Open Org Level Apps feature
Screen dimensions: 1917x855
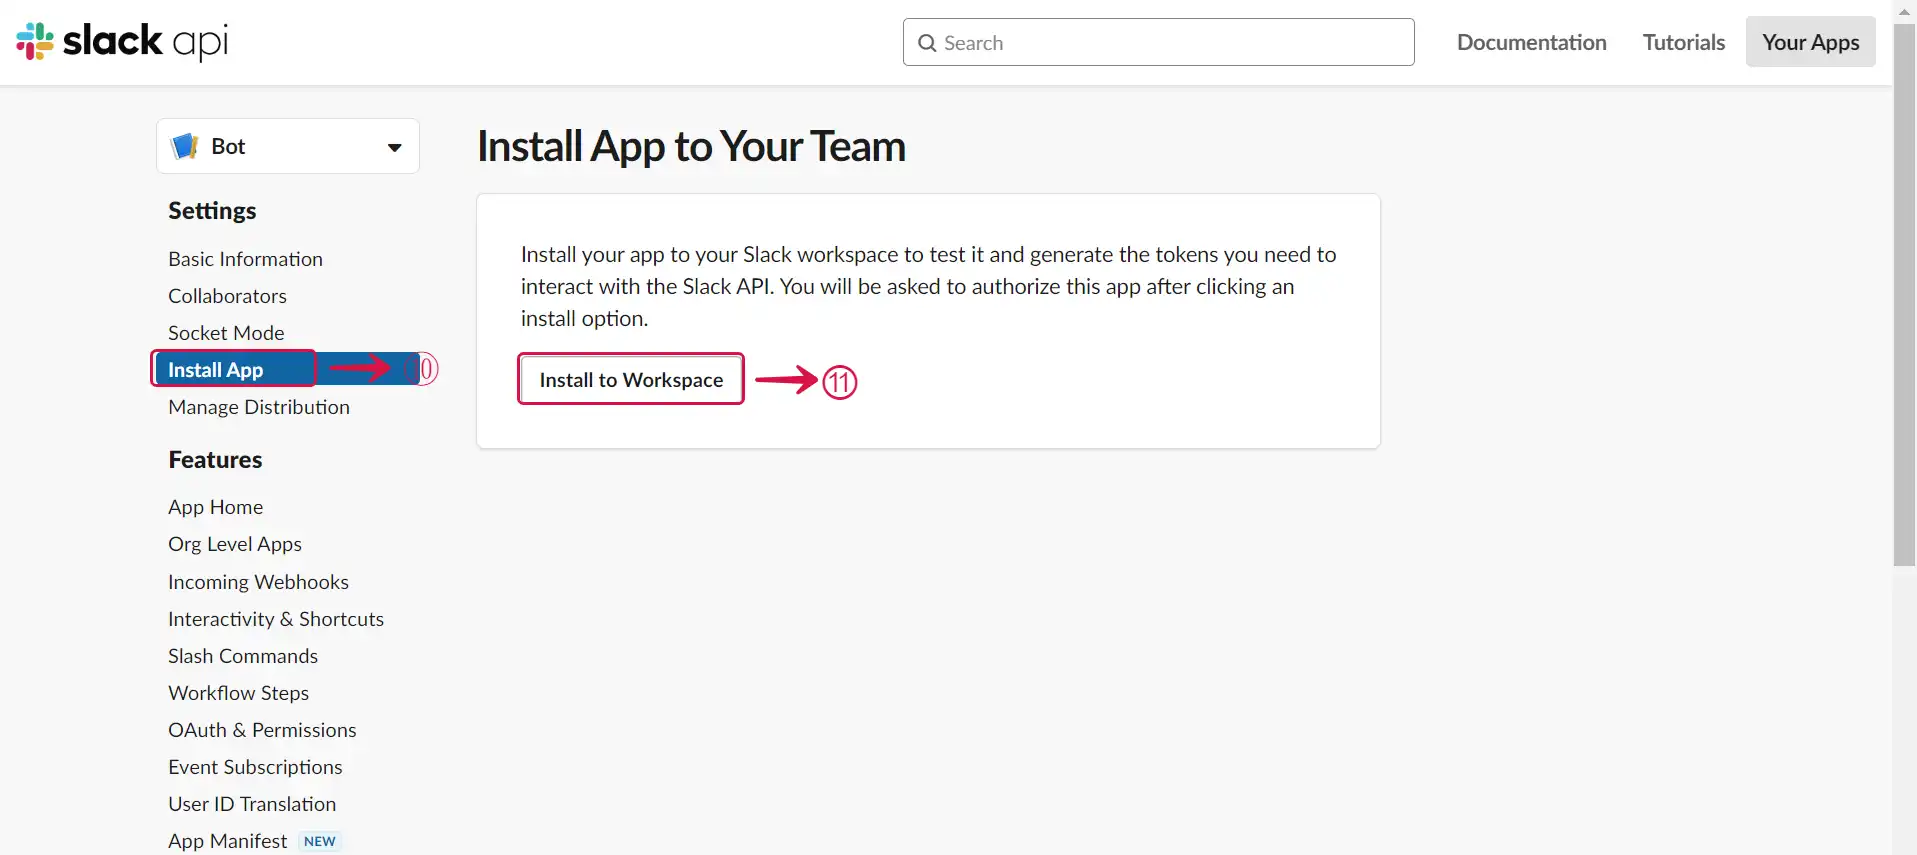(235, 544)
